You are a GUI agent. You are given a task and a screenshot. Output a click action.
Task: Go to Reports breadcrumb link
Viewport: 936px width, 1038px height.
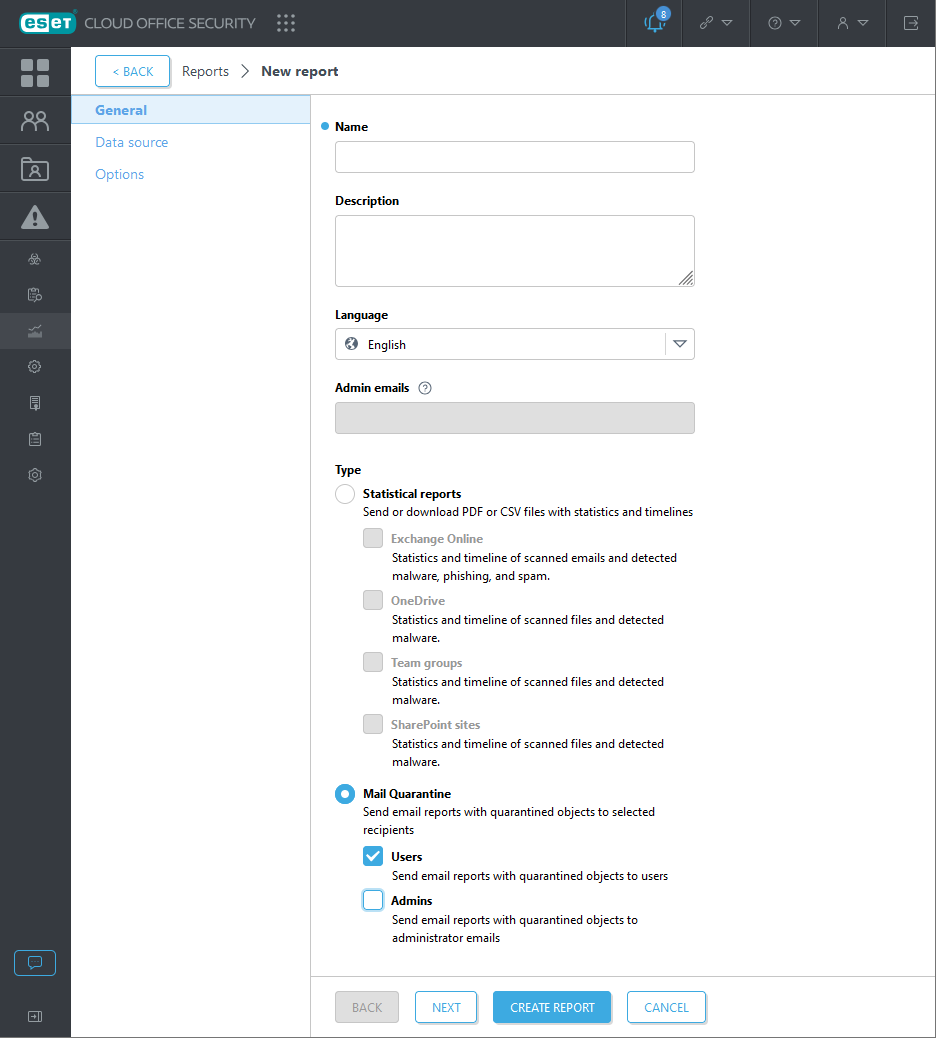pyautogui.click(x=205, y=71)
